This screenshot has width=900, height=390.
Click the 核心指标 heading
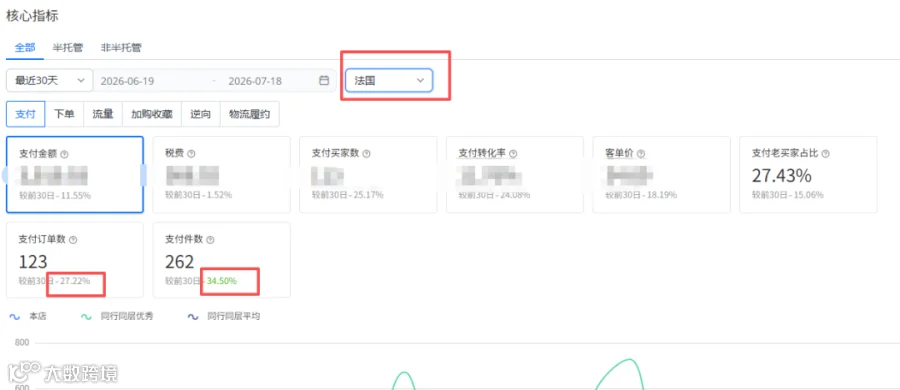click(x=32, y=16)
